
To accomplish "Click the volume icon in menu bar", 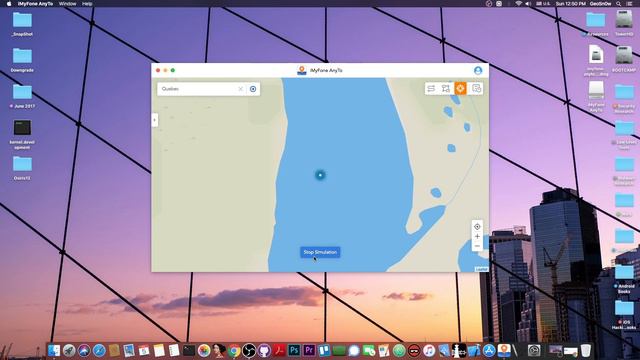I will click(x=528, y=4).
